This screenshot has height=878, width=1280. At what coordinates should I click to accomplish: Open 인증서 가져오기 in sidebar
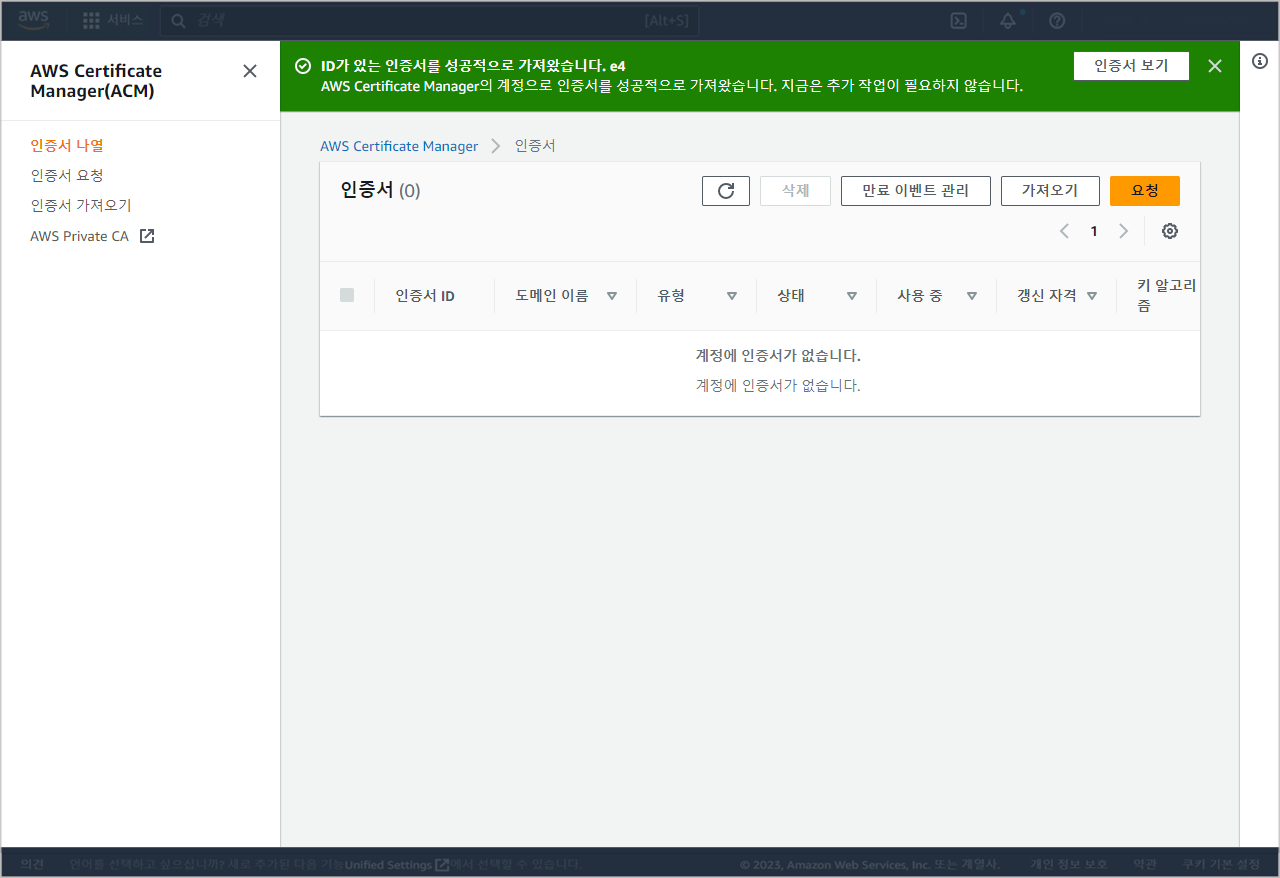[x=81, y=205]
